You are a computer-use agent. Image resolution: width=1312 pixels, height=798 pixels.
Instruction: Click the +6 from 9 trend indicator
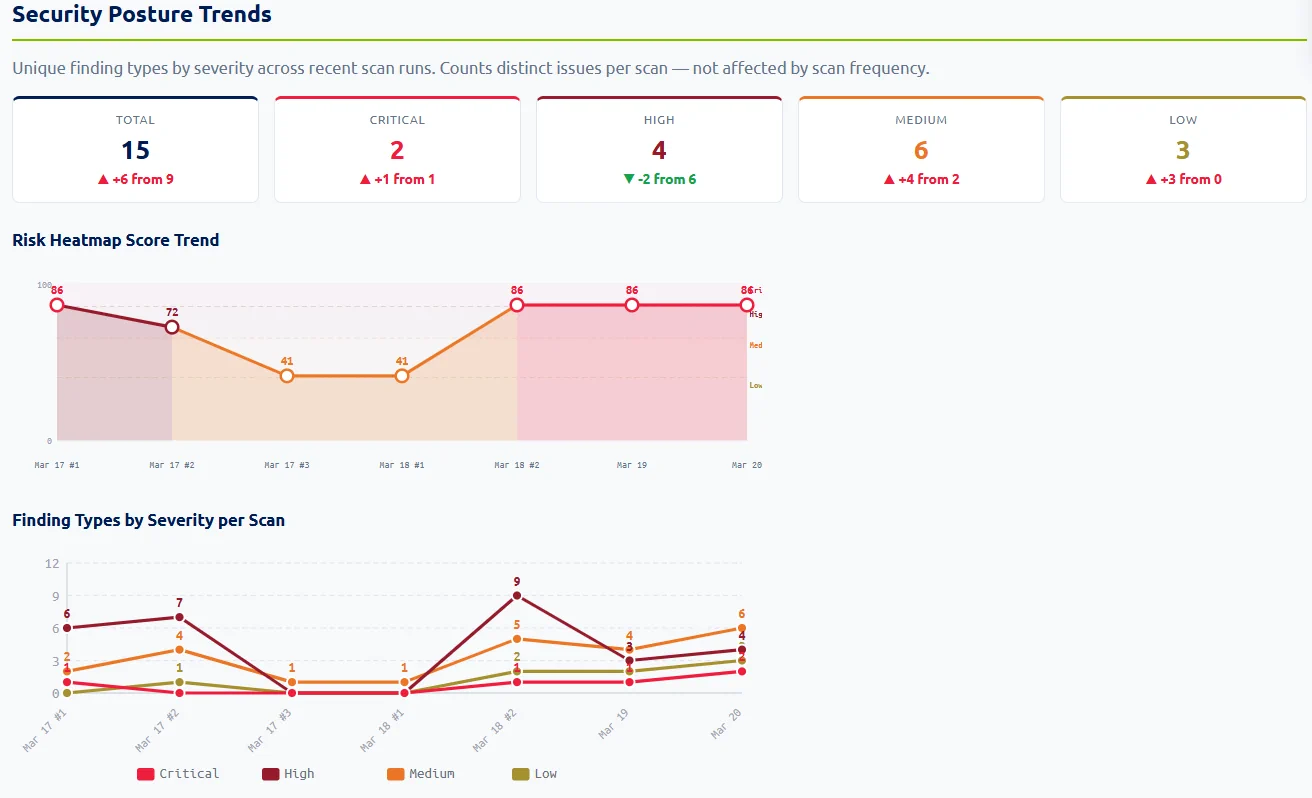click(x=135, y=179)
